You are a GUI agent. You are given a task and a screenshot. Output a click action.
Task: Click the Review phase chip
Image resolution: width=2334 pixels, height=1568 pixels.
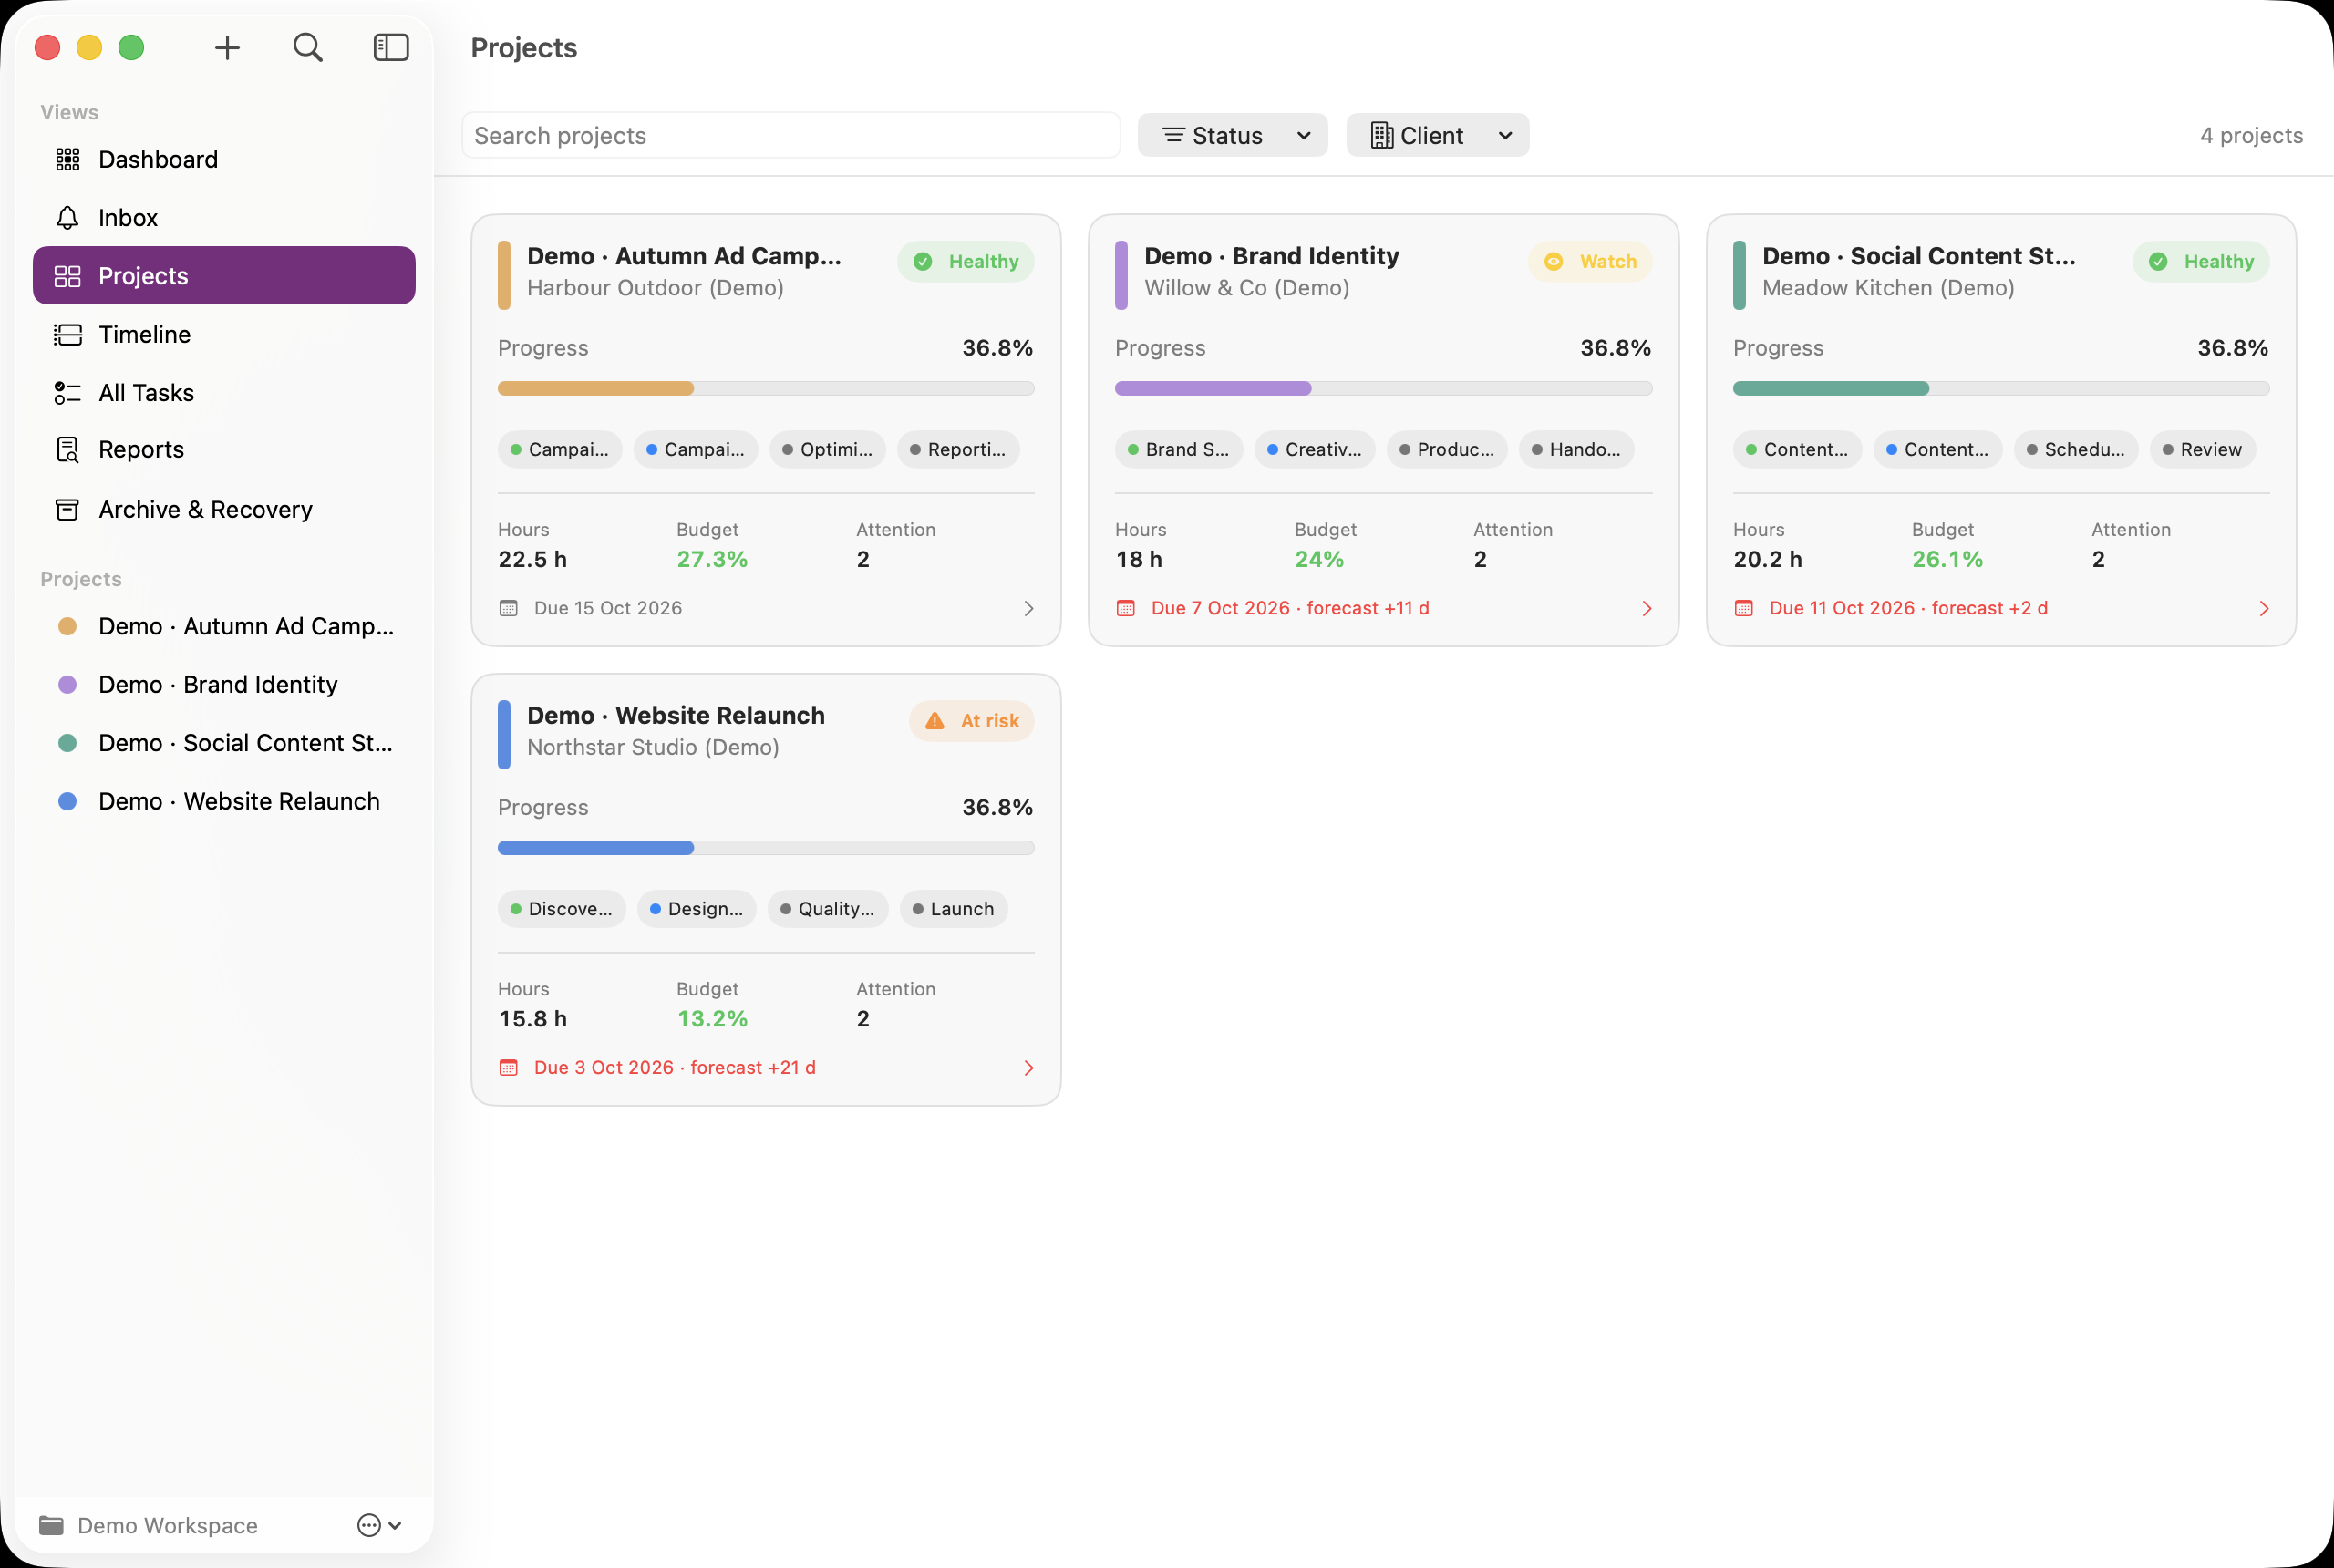(x=2201, y=450)
